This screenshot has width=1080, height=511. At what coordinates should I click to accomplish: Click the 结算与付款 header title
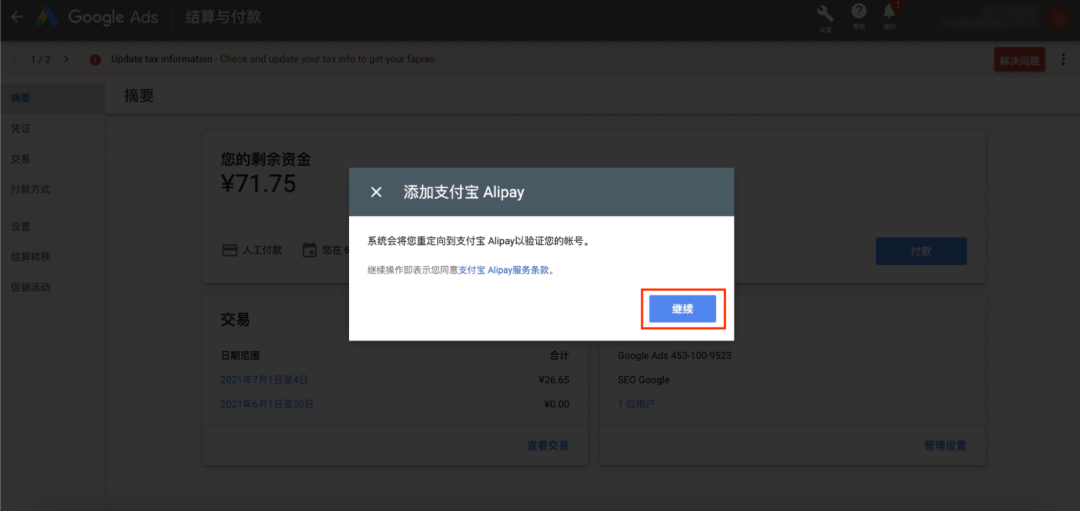pos(224,17)
